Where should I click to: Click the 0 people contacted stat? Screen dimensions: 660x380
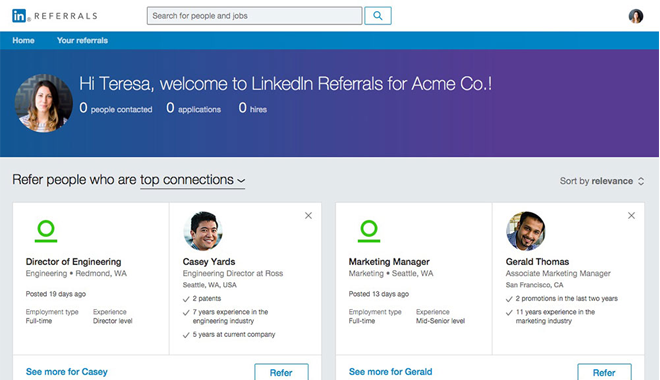116,108
